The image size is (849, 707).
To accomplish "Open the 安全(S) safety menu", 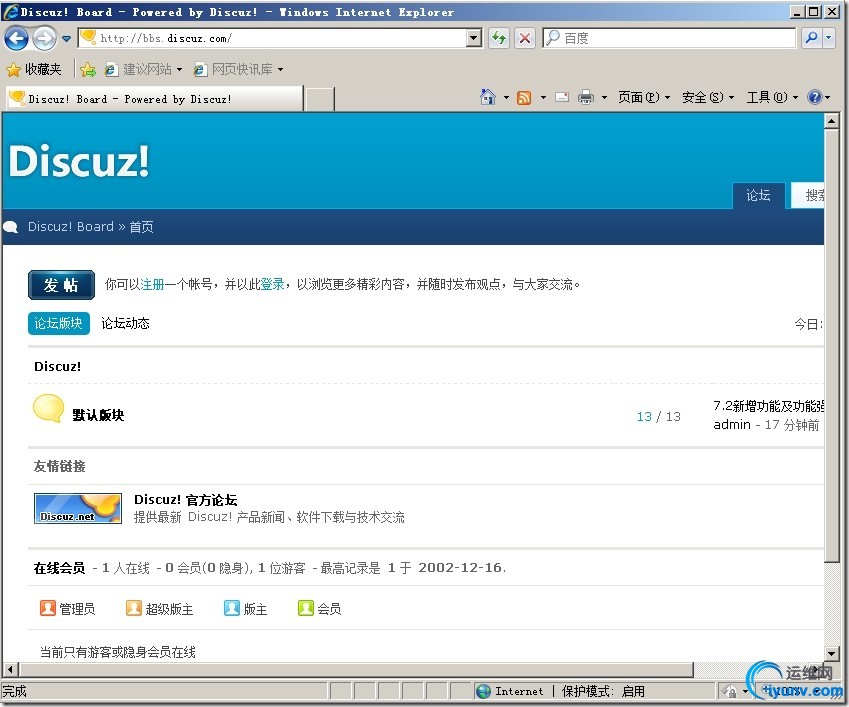I will (x=708, y=97).
